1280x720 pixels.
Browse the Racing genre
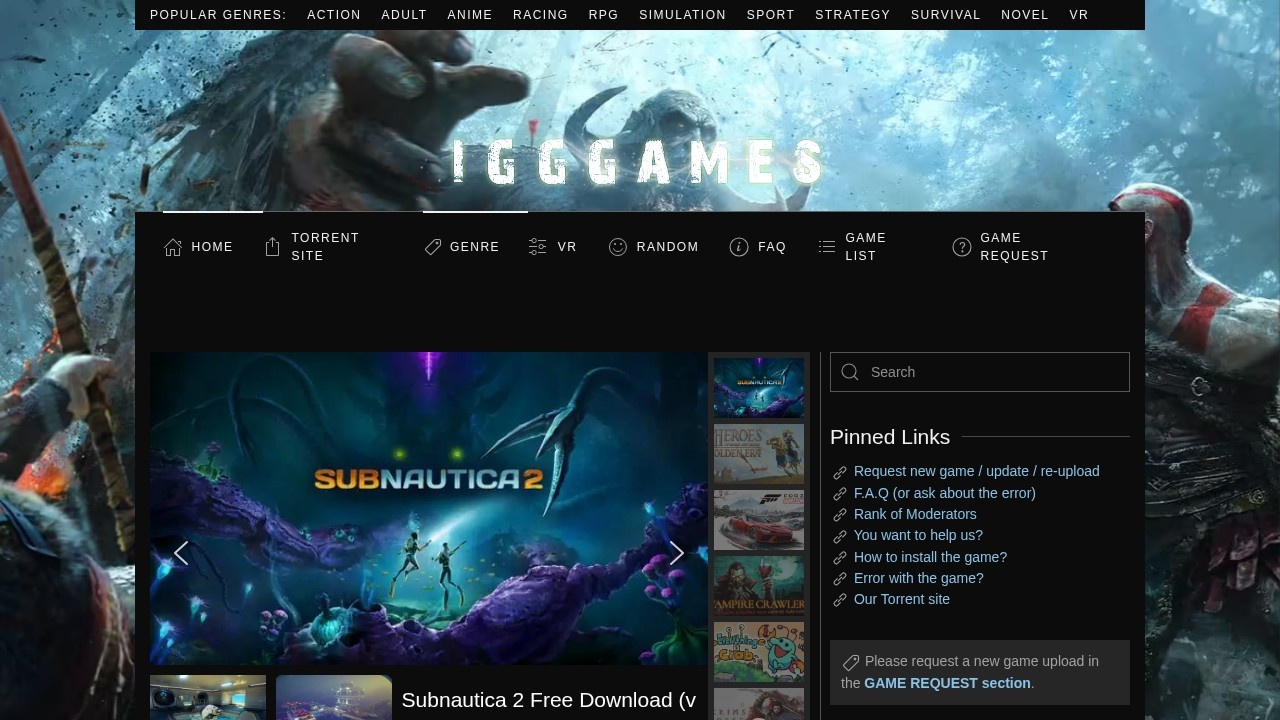(540, 15)
